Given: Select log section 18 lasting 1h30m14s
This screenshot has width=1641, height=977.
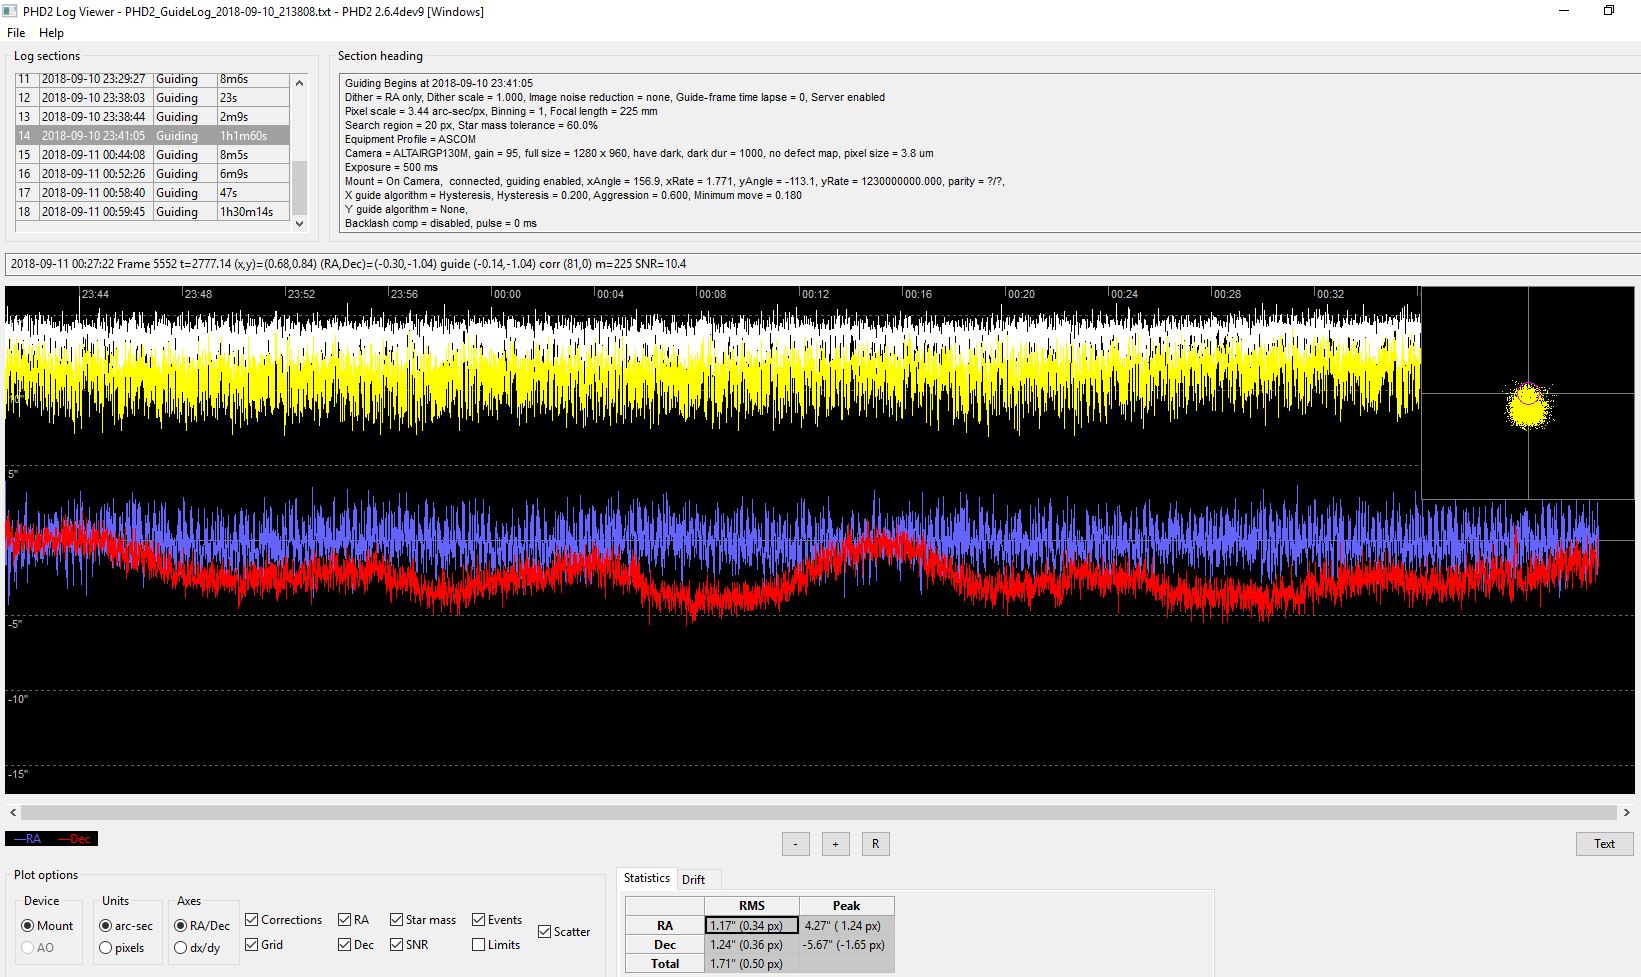Looking at the screenshot, I should [152, 212].
